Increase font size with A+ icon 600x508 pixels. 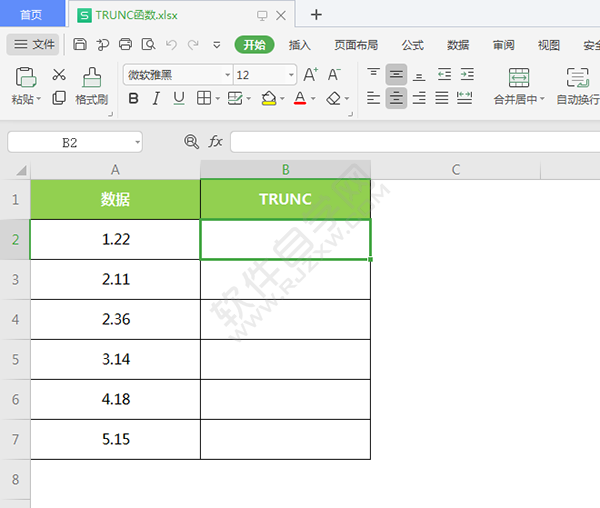point(310,75)
